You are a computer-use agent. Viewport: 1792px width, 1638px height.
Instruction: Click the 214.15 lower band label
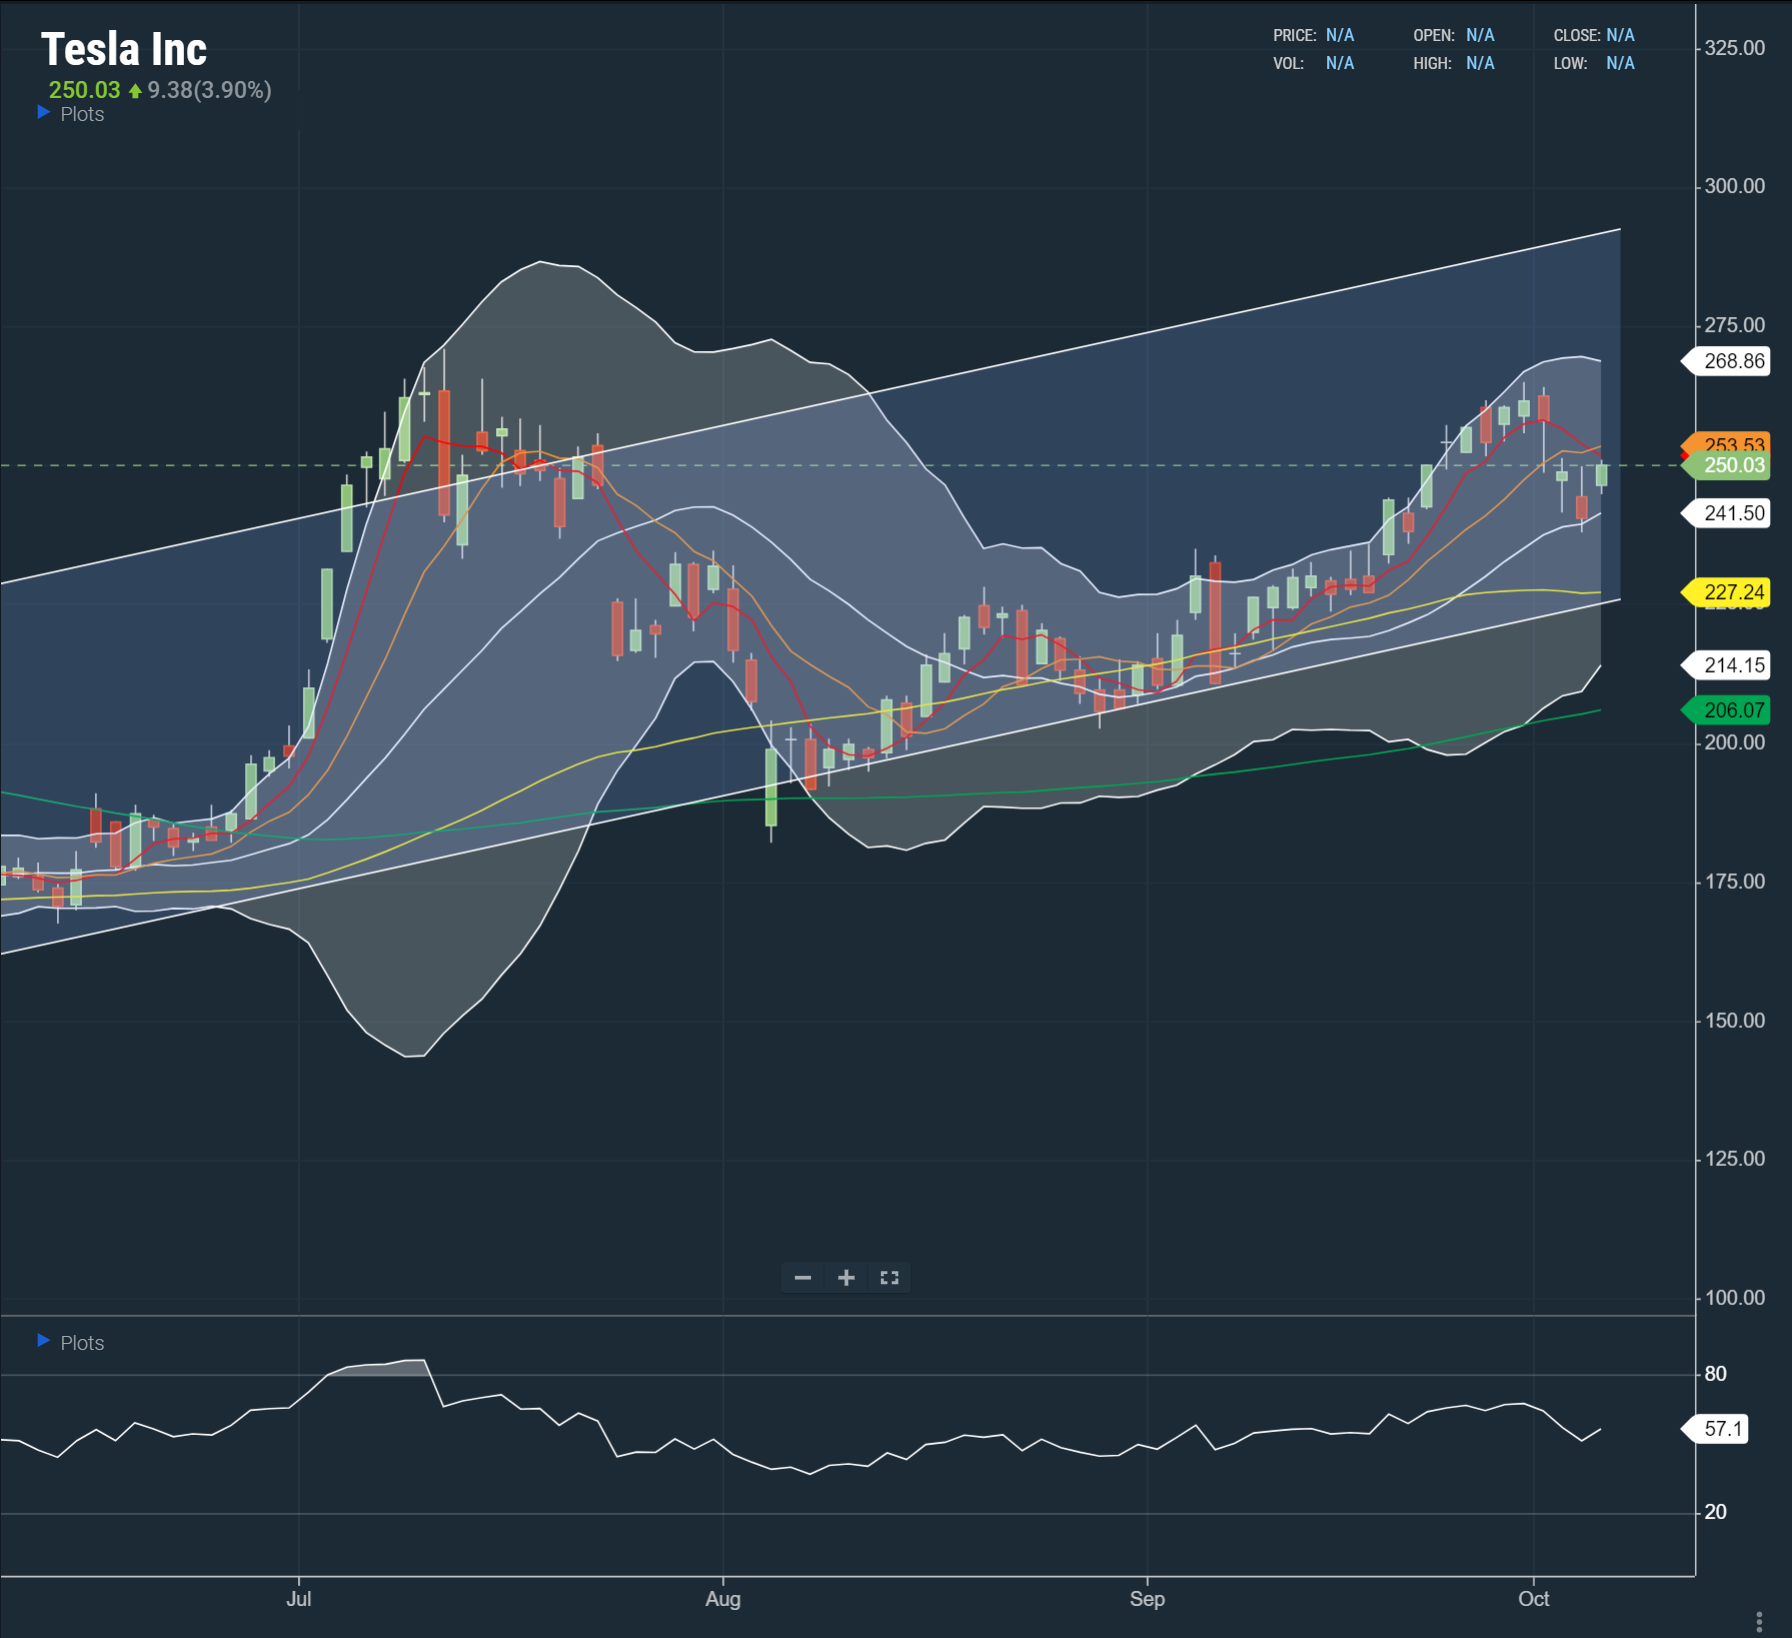point(1732,665)
